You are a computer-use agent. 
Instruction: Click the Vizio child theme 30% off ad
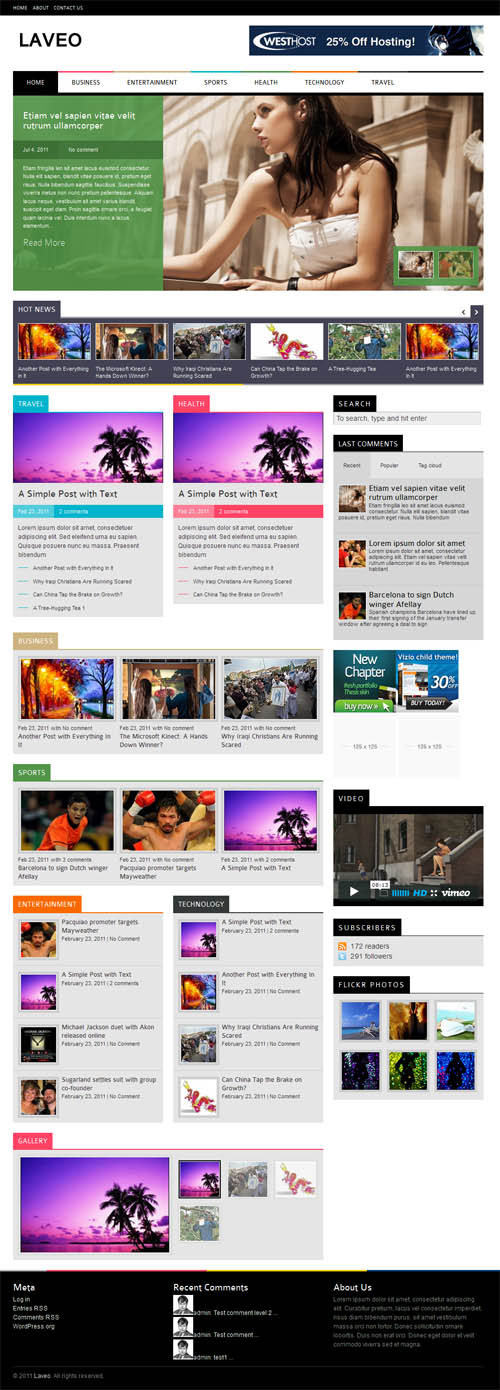pos(428,681)
